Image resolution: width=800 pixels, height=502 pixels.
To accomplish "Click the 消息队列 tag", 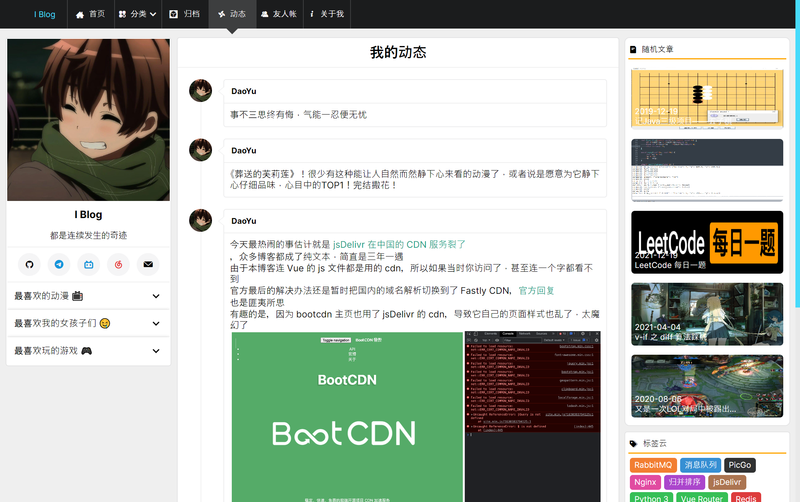I will [701, 465].
